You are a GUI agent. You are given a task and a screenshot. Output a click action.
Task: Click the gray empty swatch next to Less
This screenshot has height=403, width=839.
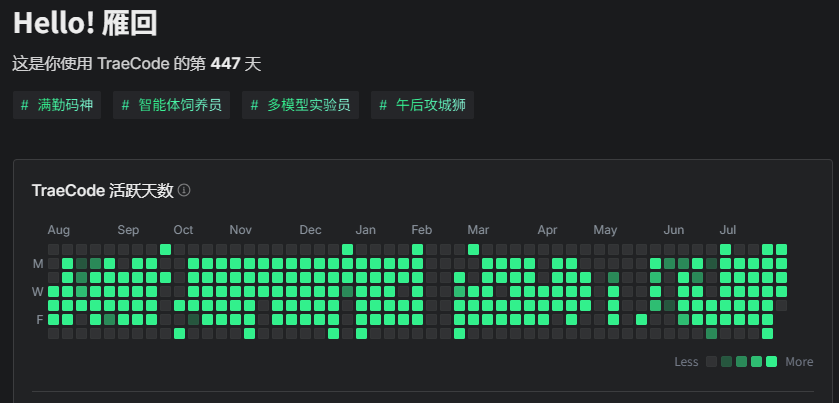click(x=711, y=361)
